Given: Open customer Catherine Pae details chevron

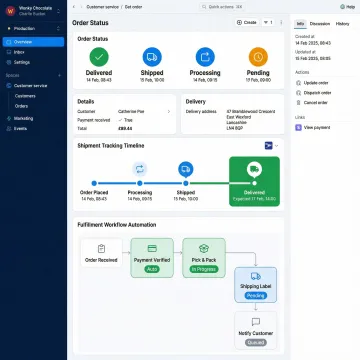Looking at the screenshot, I should click(169, 112).
